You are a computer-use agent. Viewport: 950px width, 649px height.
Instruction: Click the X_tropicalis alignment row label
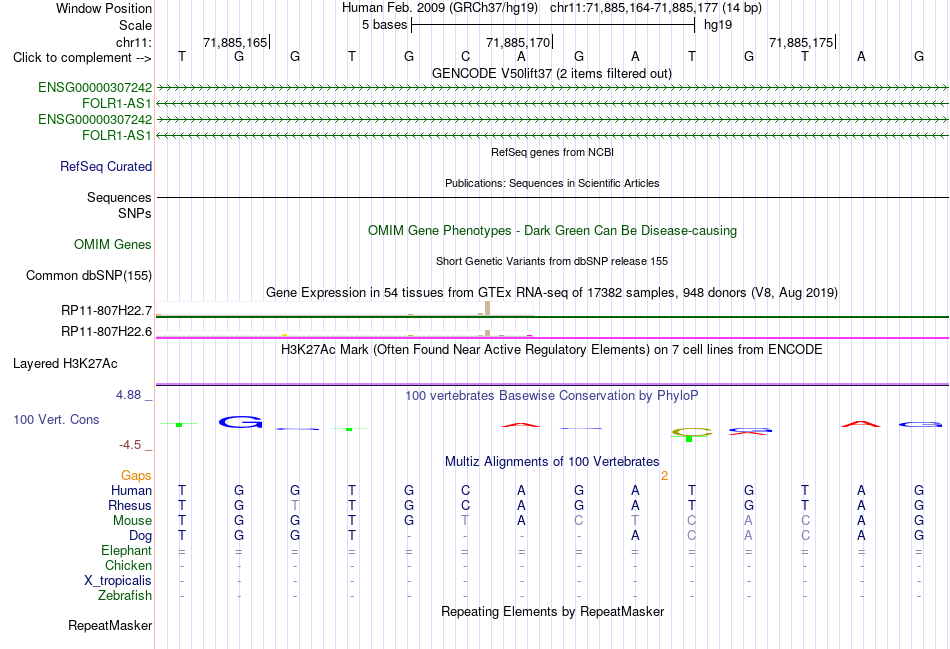tap(118, 581)
